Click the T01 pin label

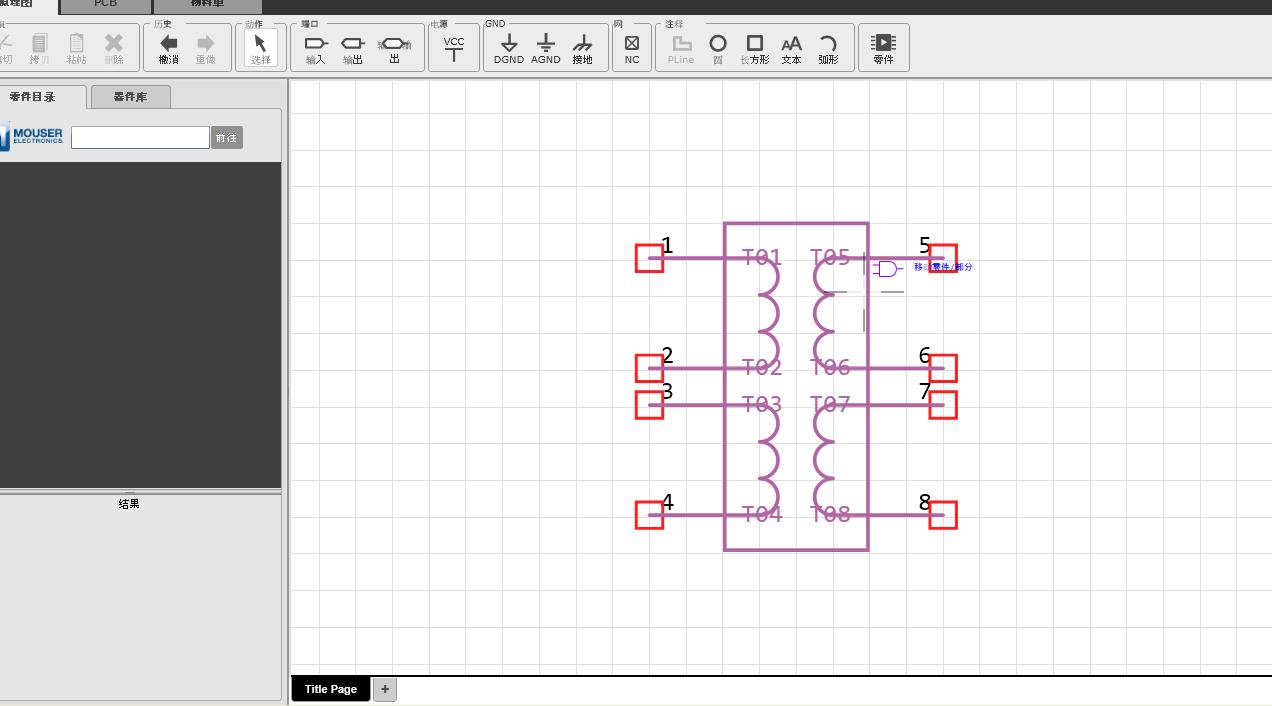pyautogui.click(x=762, y=258)
